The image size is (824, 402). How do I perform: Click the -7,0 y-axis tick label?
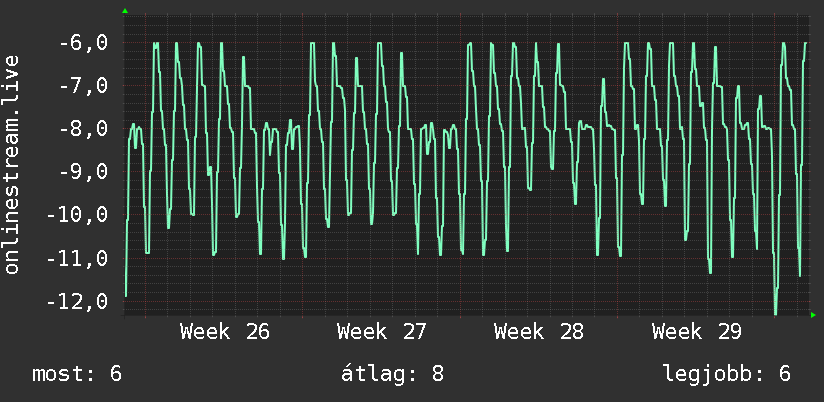84,86
